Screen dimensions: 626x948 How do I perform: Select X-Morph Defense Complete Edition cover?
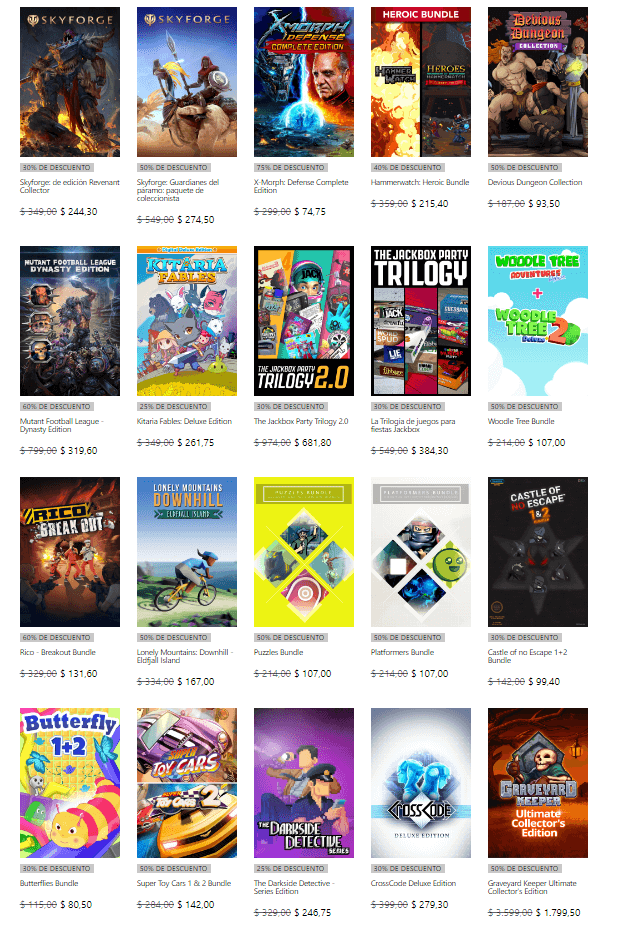pyautogui.click(x=304, y=82)
